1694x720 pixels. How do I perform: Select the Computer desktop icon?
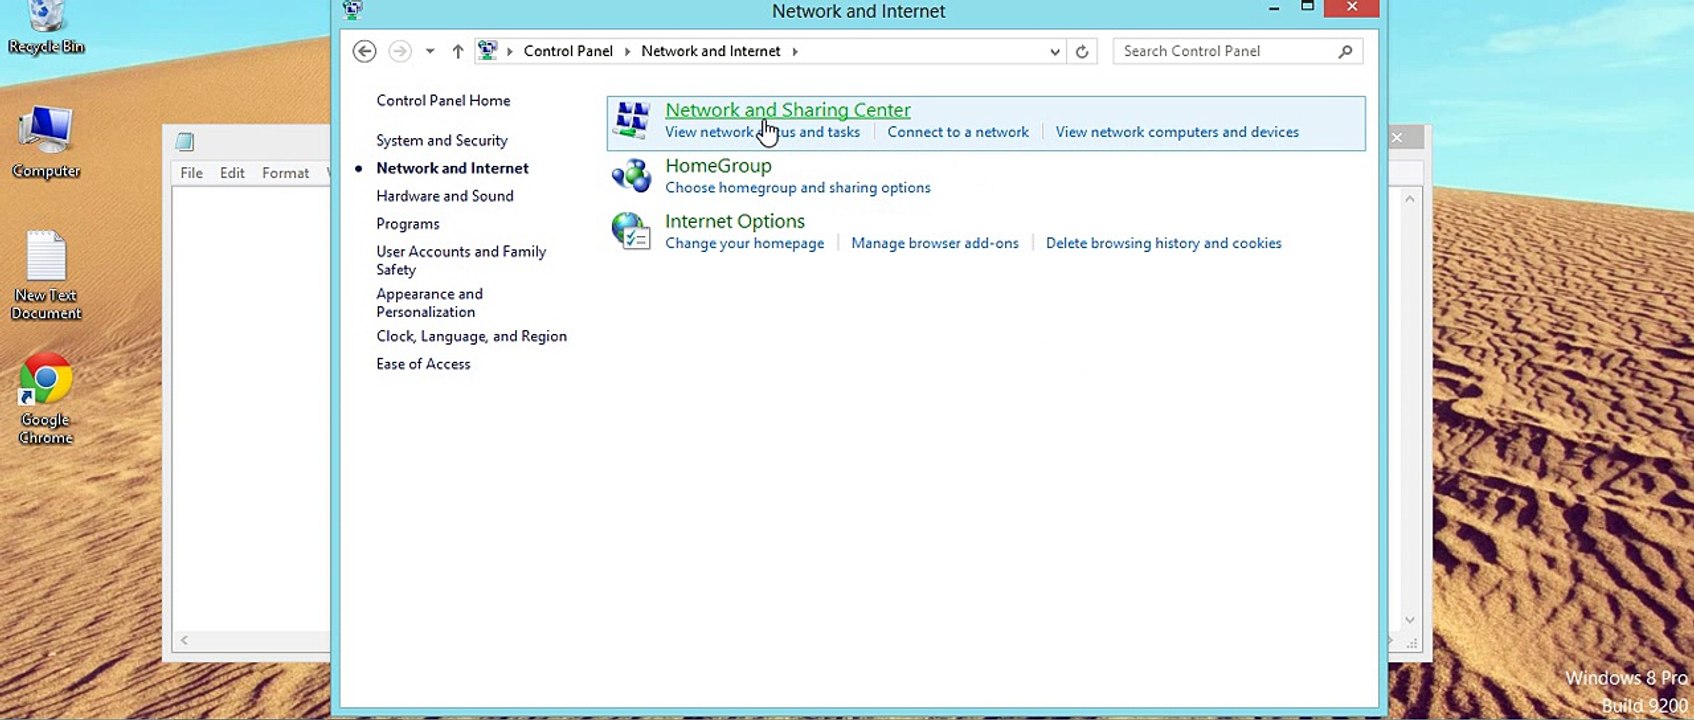tap(46, 142)
